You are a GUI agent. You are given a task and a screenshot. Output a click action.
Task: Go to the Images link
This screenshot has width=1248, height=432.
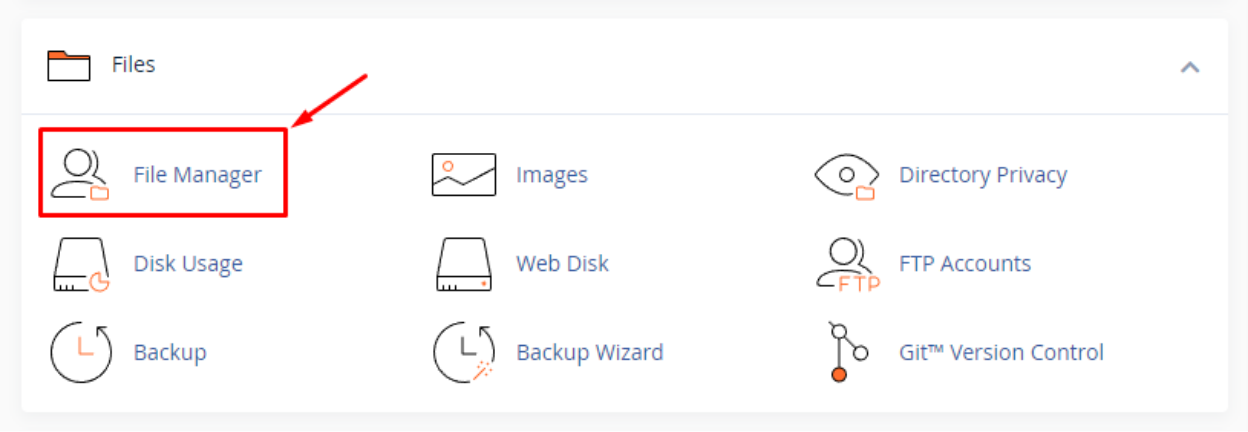coord(551,175)
